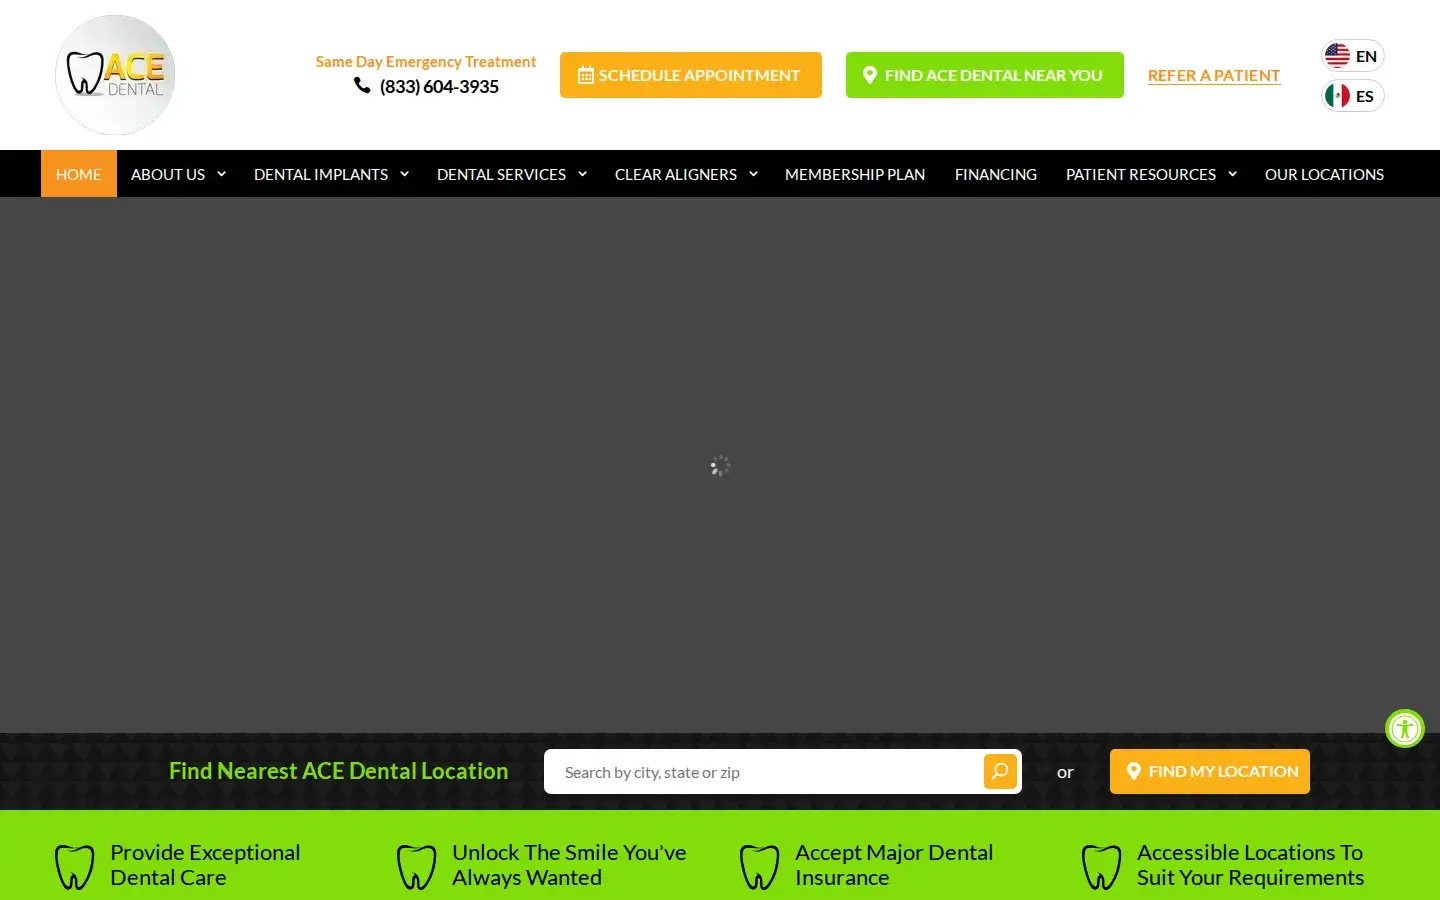Click the search magnifier icon button
The image size is (1440, 900).
1000,771
